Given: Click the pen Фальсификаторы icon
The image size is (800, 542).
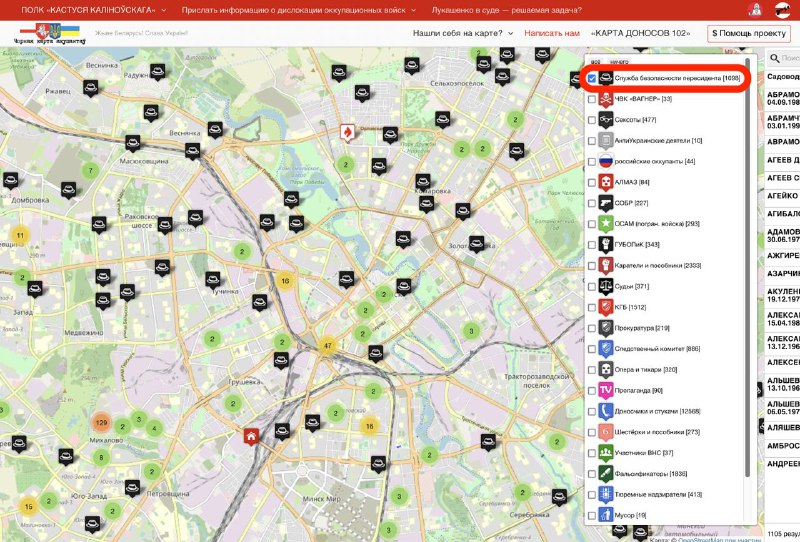Looking at the screenshot, I should coord(606,474).
